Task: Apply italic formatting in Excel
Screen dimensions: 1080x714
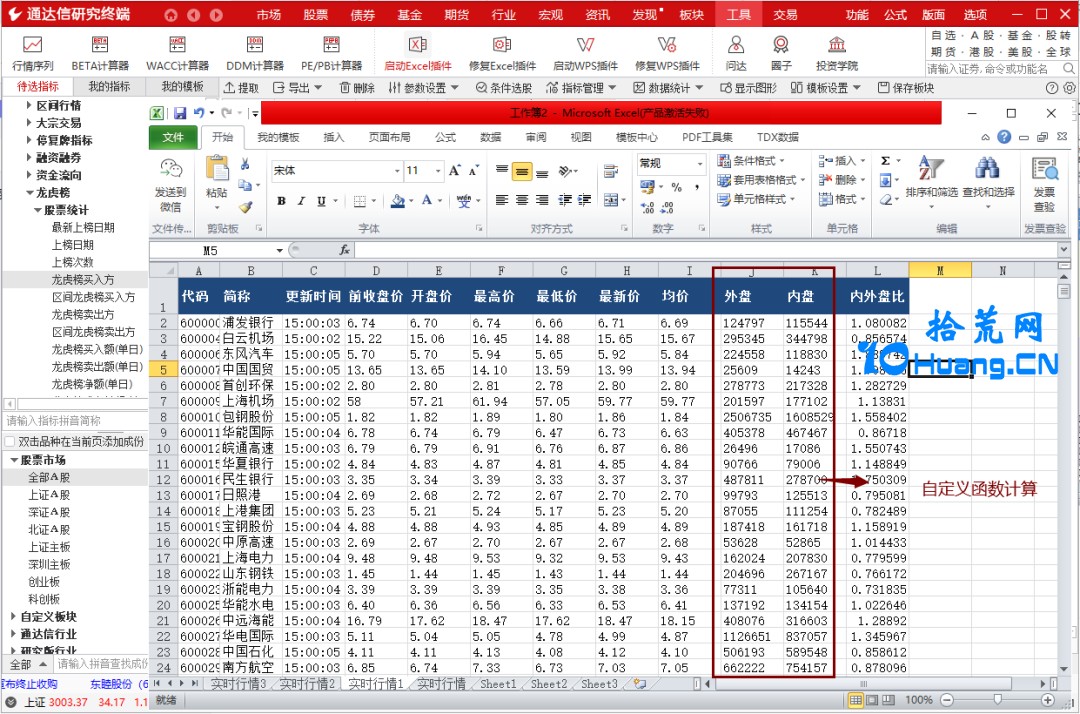Action: point(301,201)
